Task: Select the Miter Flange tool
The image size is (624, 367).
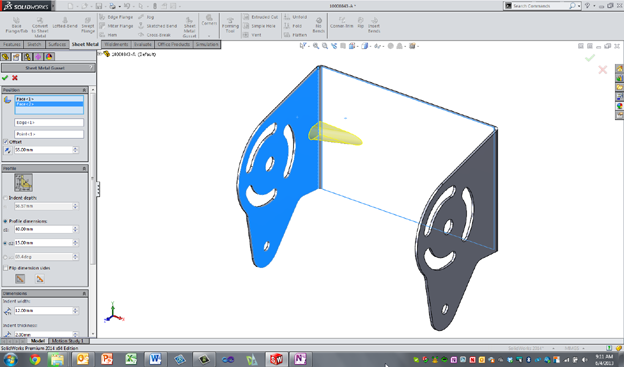Action: [116, 26]
